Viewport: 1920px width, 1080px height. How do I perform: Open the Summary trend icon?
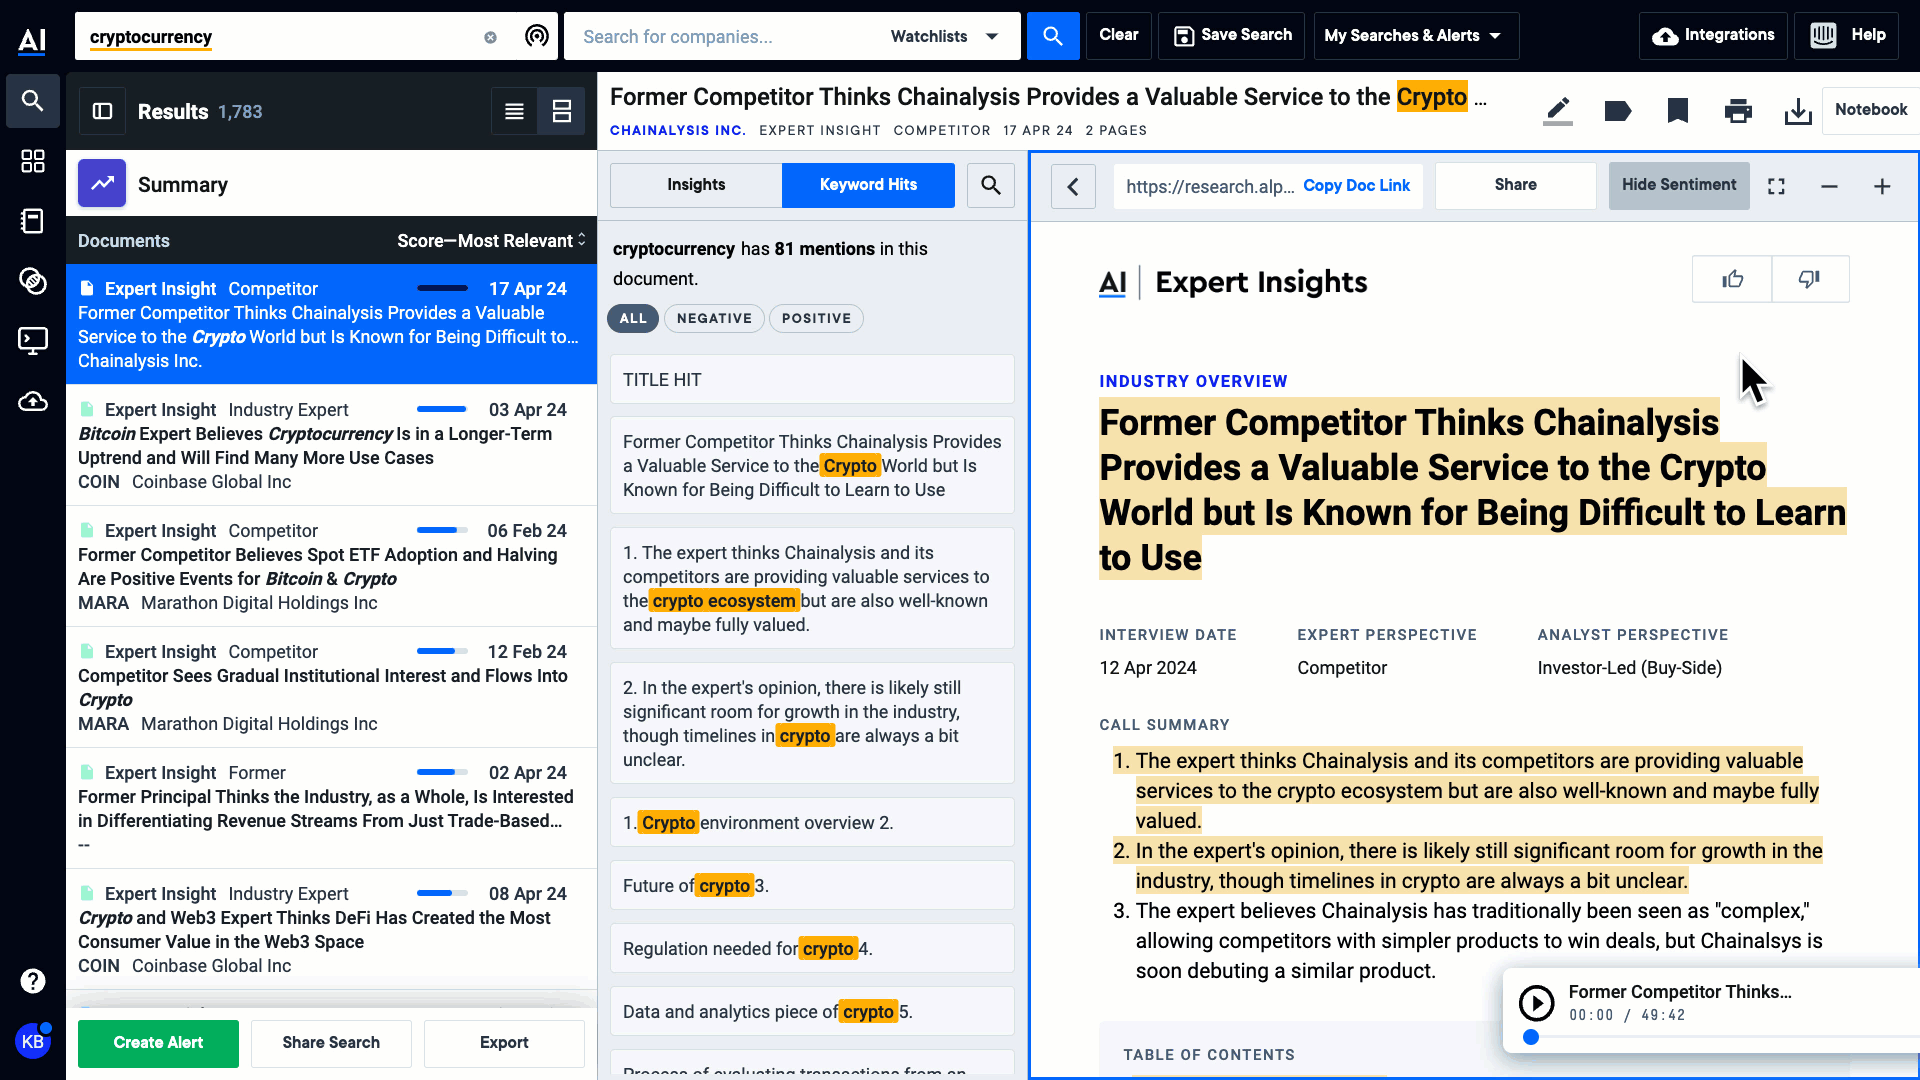(x=102, y=184)
